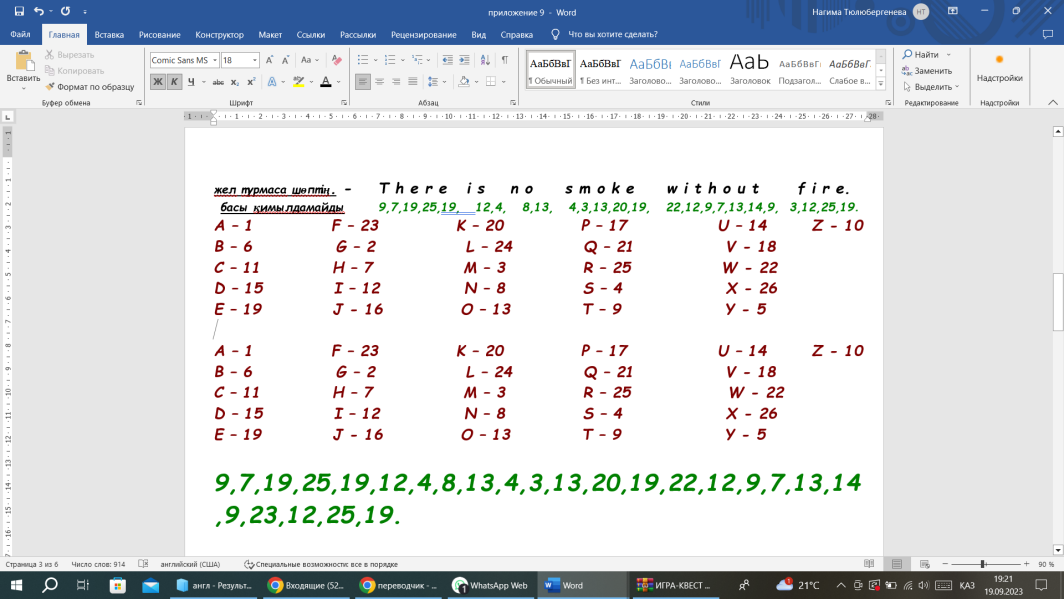This screenshot has height=599, width=1064.
Task: Open the Файл menu
Action: pos(20,34)
